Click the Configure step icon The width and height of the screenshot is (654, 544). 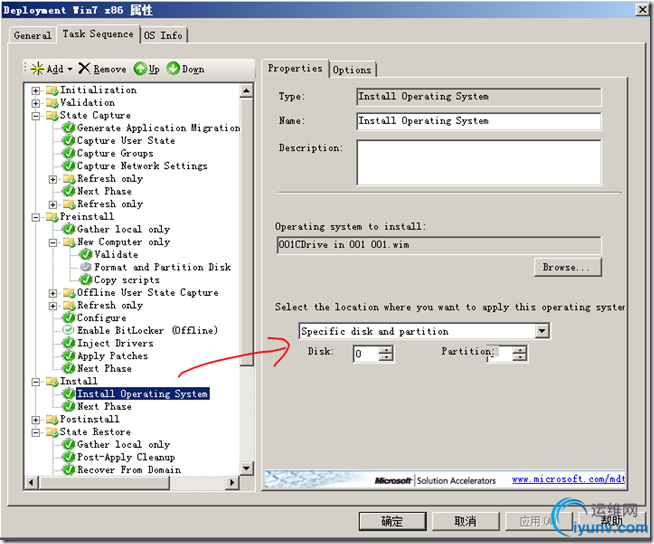coord(68,318)
